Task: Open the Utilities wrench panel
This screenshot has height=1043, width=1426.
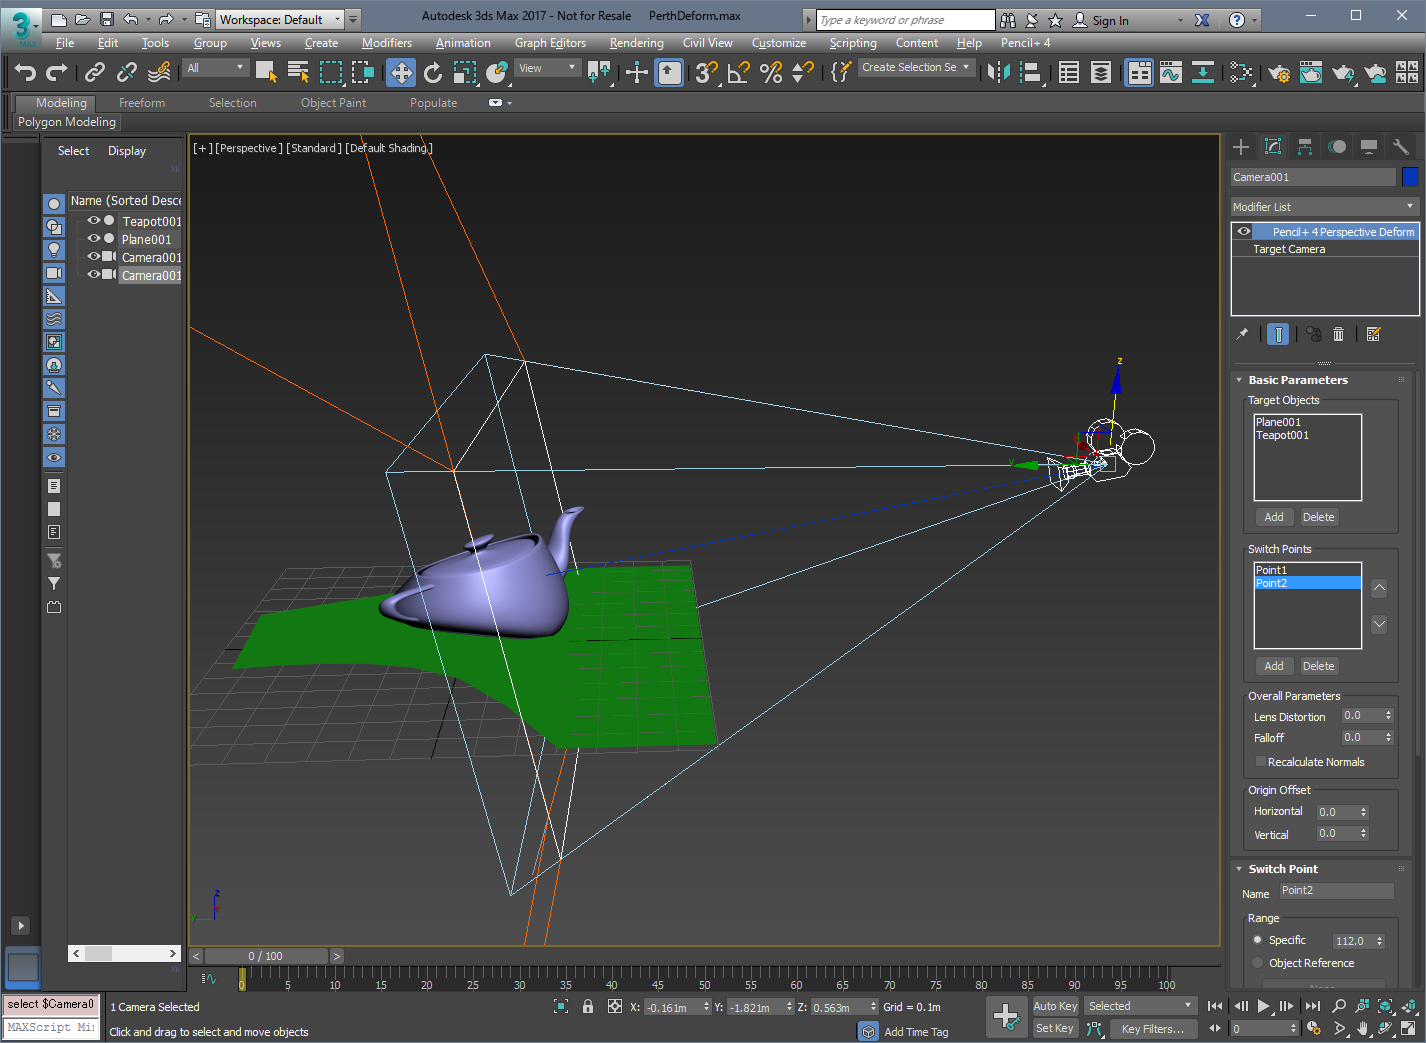Action: click(x=1400, y=147)
